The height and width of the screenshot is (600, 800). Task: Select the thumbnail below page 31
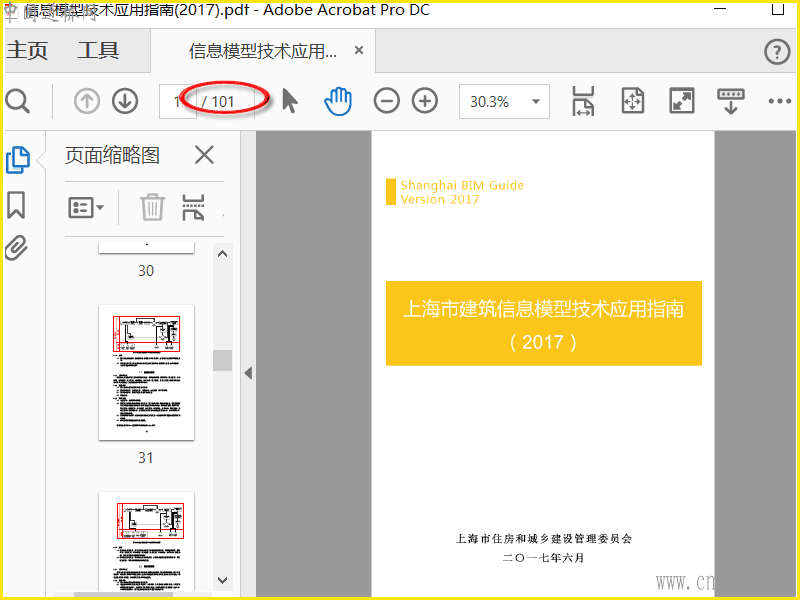click(146, 542)
